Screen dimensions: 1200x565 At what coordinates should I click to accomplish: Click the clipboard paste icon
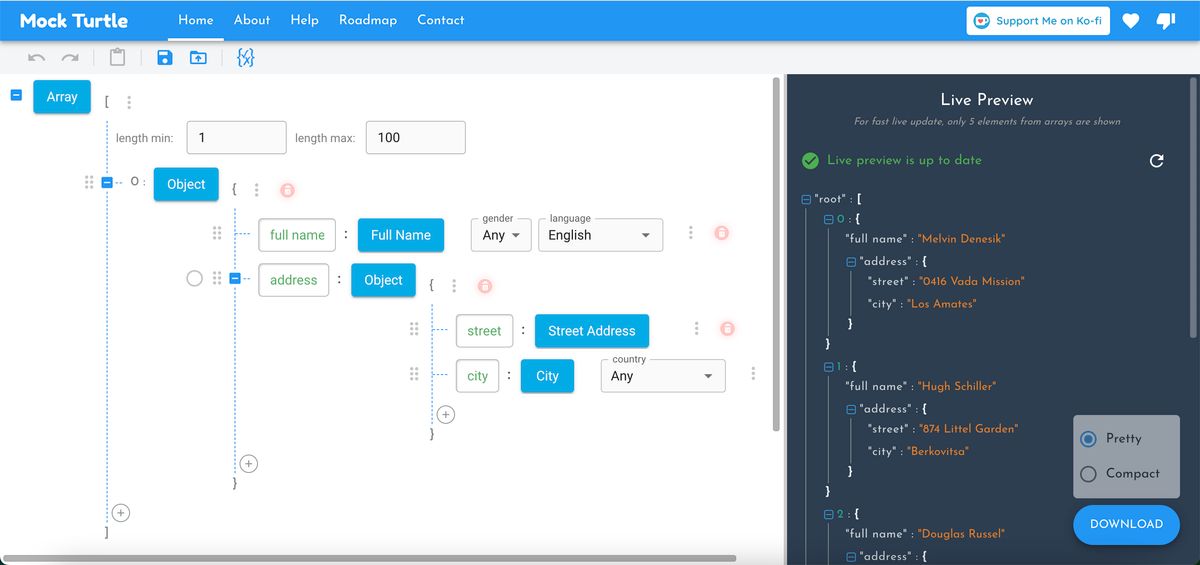(118, 58)
